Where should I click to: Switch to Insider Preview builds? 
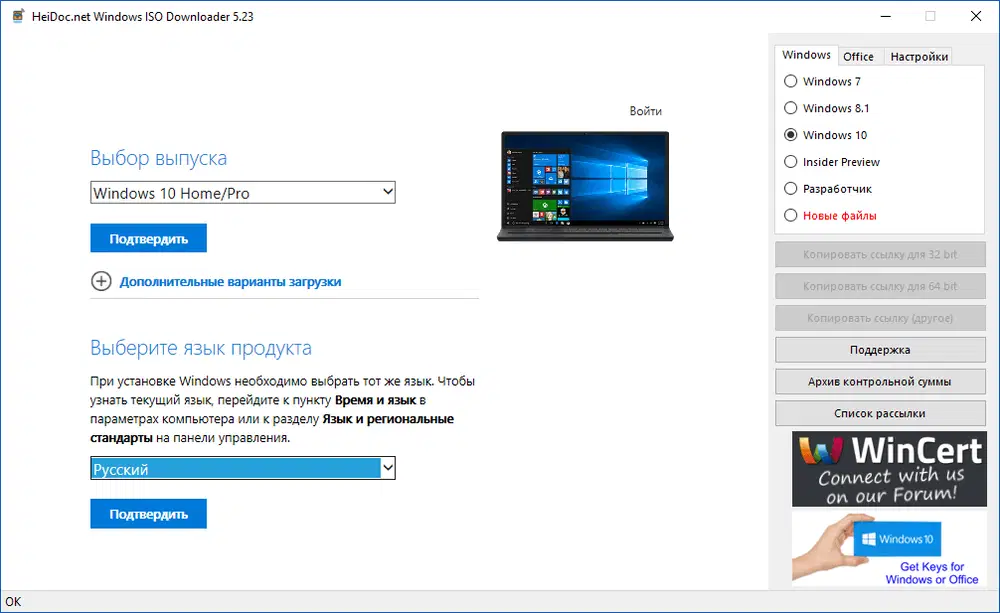789,161
